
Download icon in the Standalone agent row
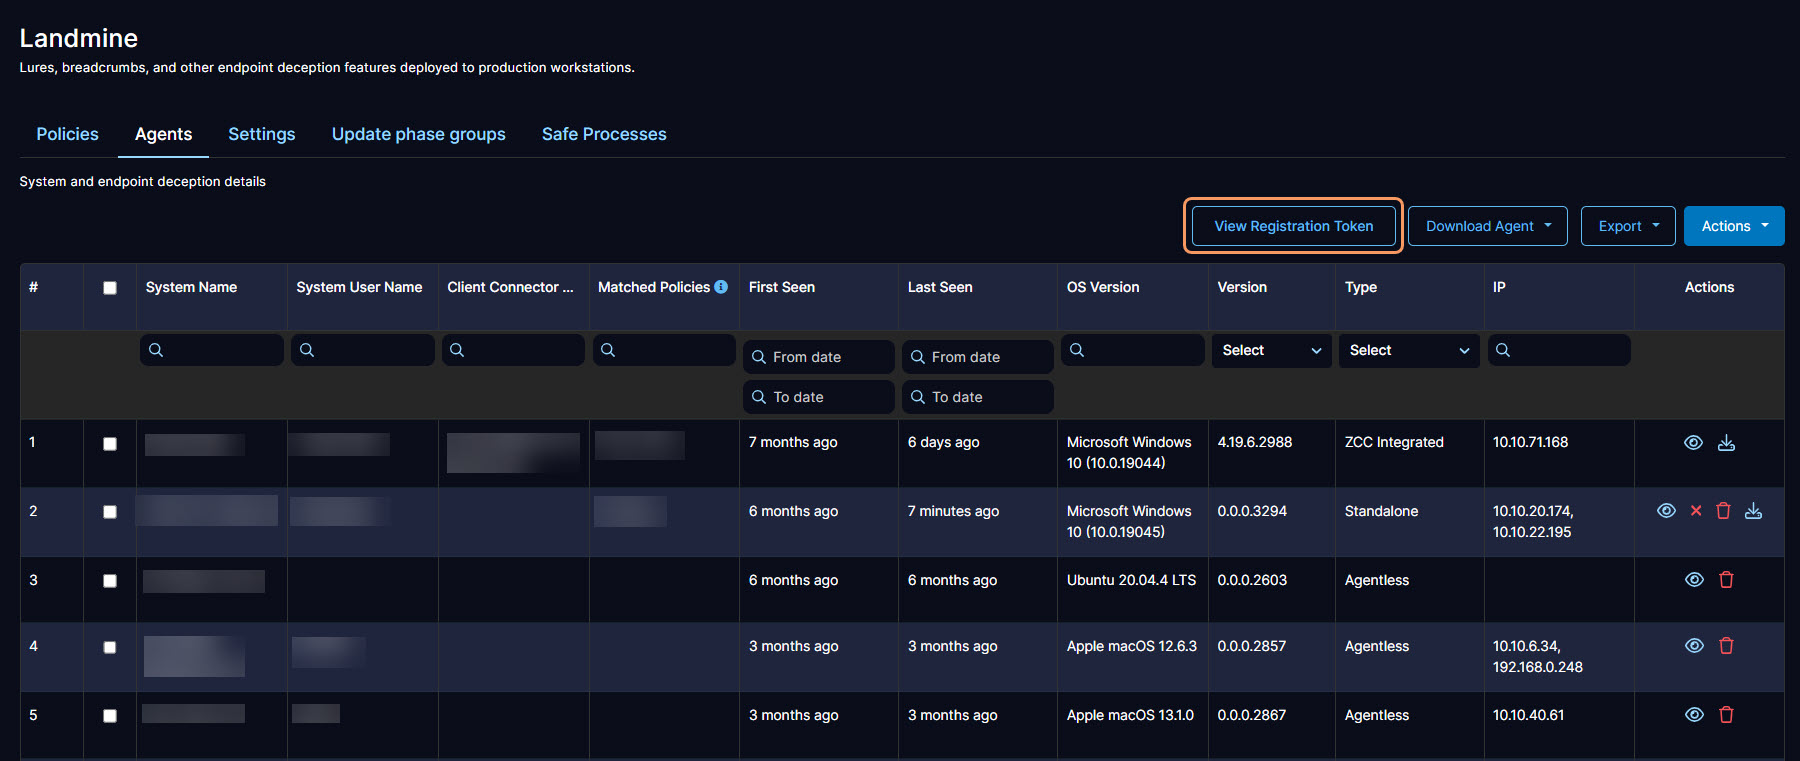1753,511
